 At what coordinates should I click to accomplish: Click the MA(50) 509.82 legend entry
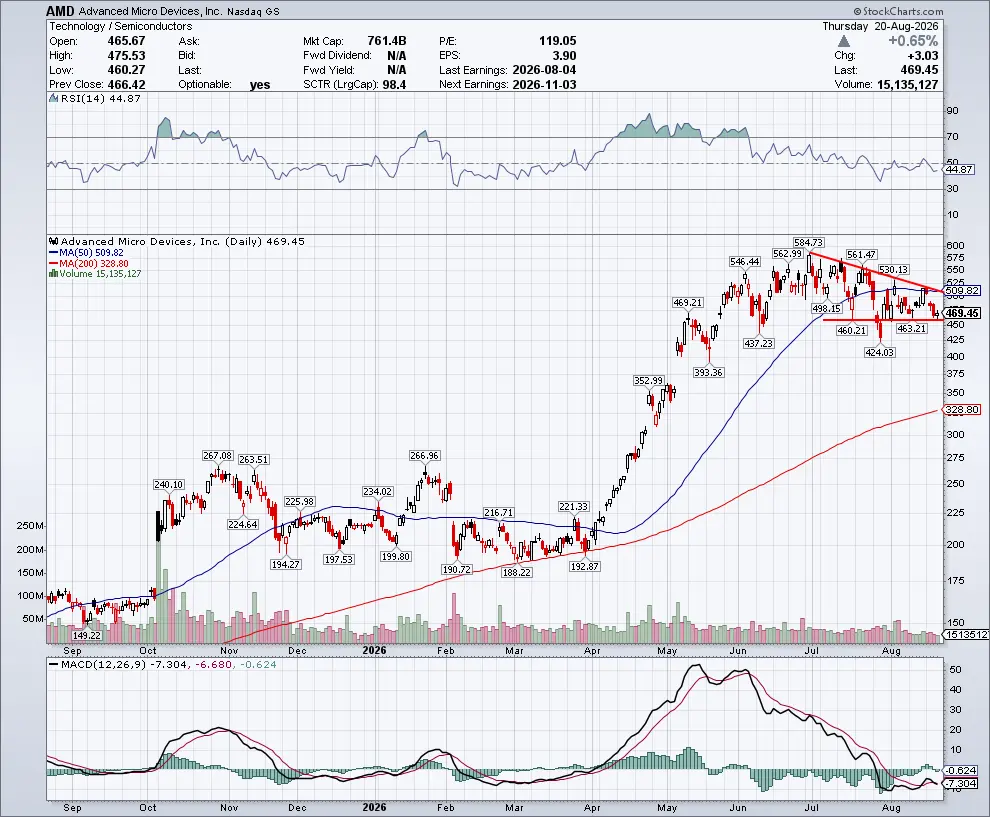[86, 253]
